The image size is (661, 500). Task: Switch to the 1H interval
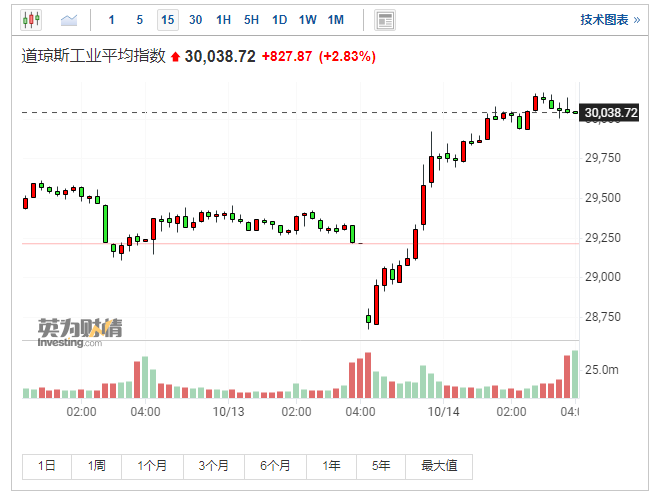pos(223,20)
